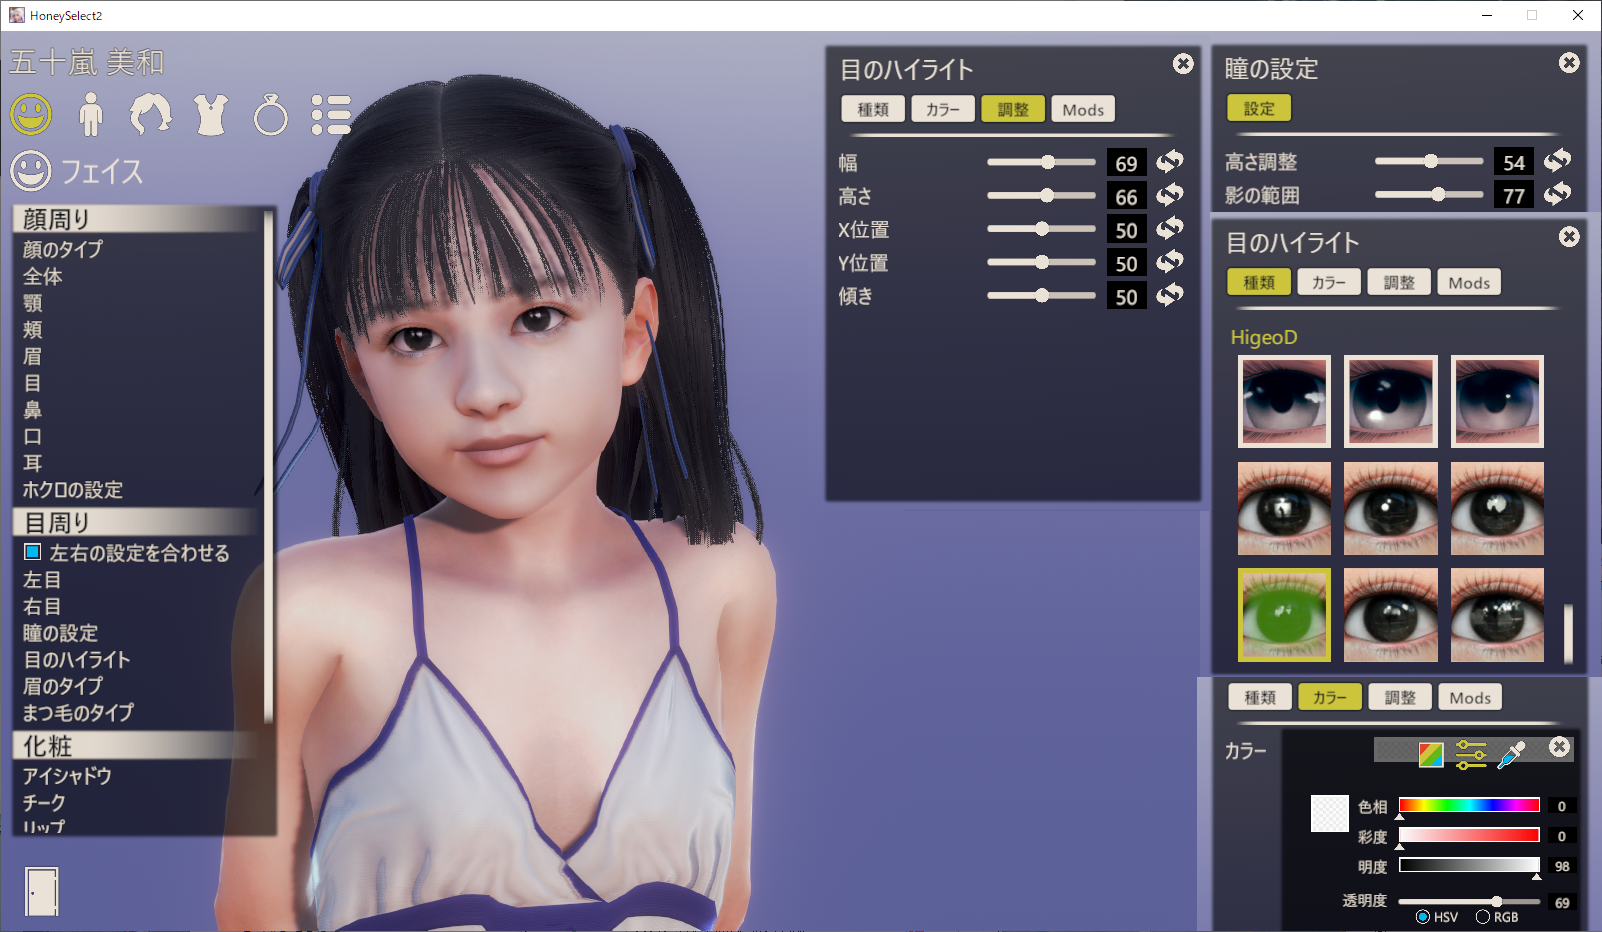This screenshot has width=1602, height=932.
Task: Reset the Y位置 value with its arrows icon
Action: click(x=1169, y=262)
